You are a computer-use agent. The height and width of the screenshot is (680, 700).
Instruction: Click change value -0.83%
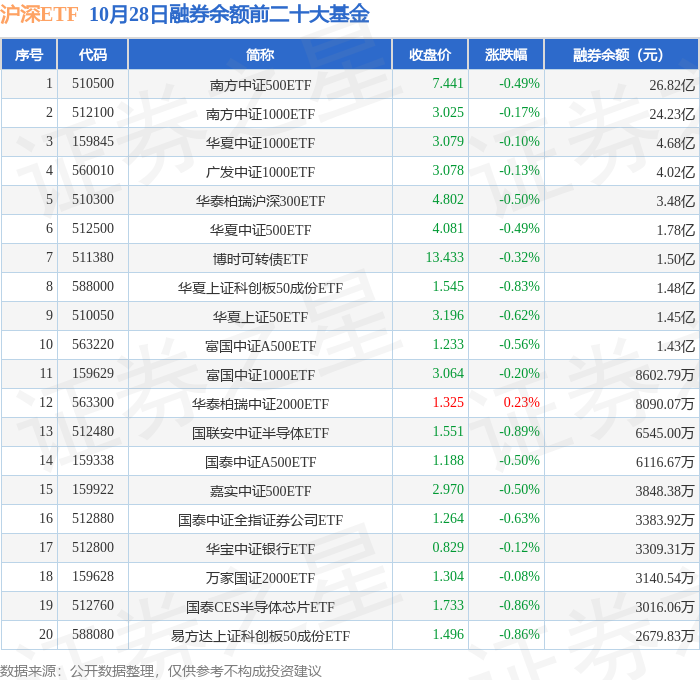(x=519, y=287)
